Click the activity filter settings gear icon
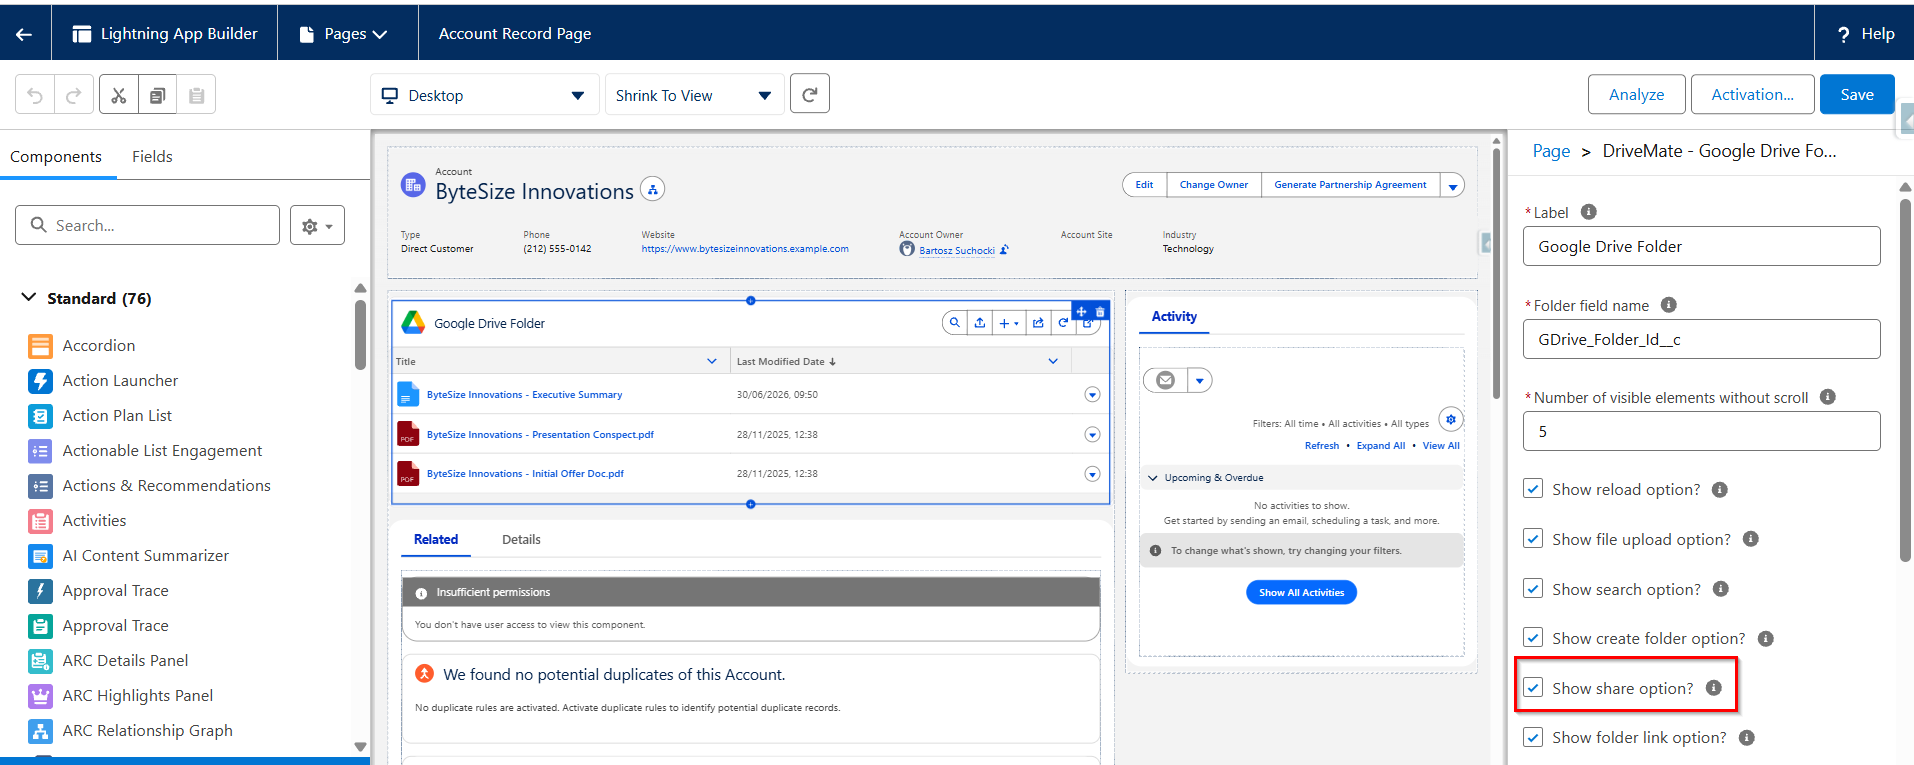Screen dimensions: 1914x765 click(1451, 420)
